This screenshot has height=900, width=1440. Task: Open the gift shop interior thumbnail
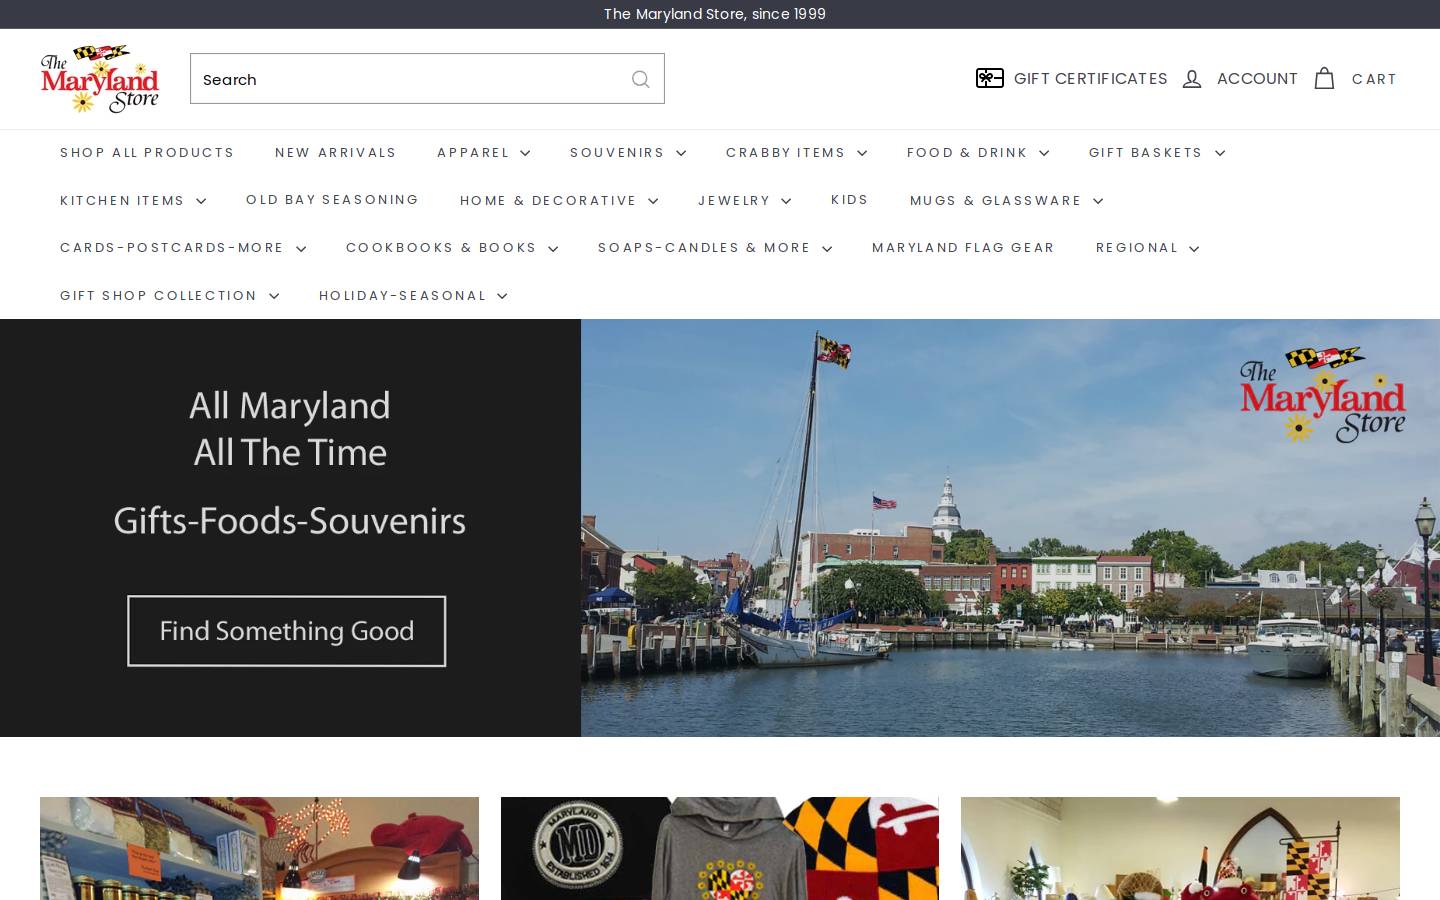tap(1180, 848)
